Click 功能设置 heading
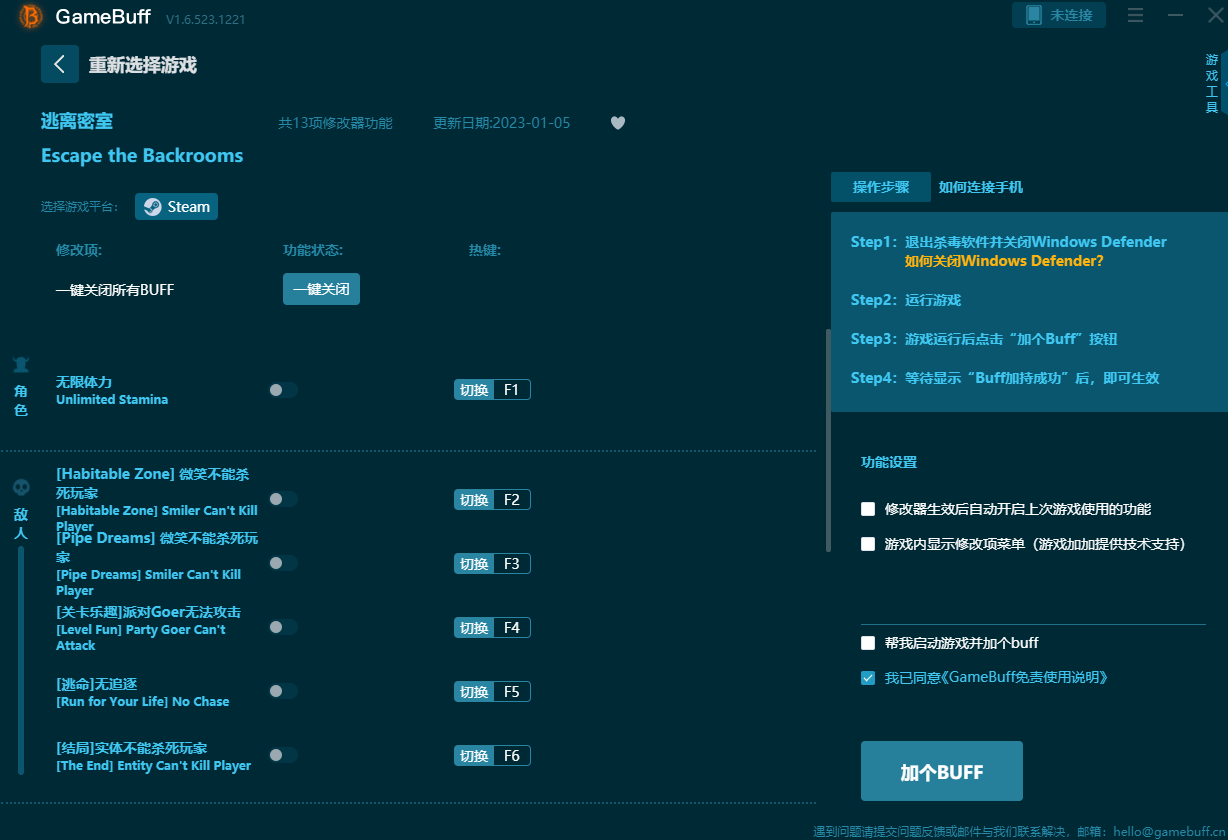The image size is (1228, 840). coord(889,462)
